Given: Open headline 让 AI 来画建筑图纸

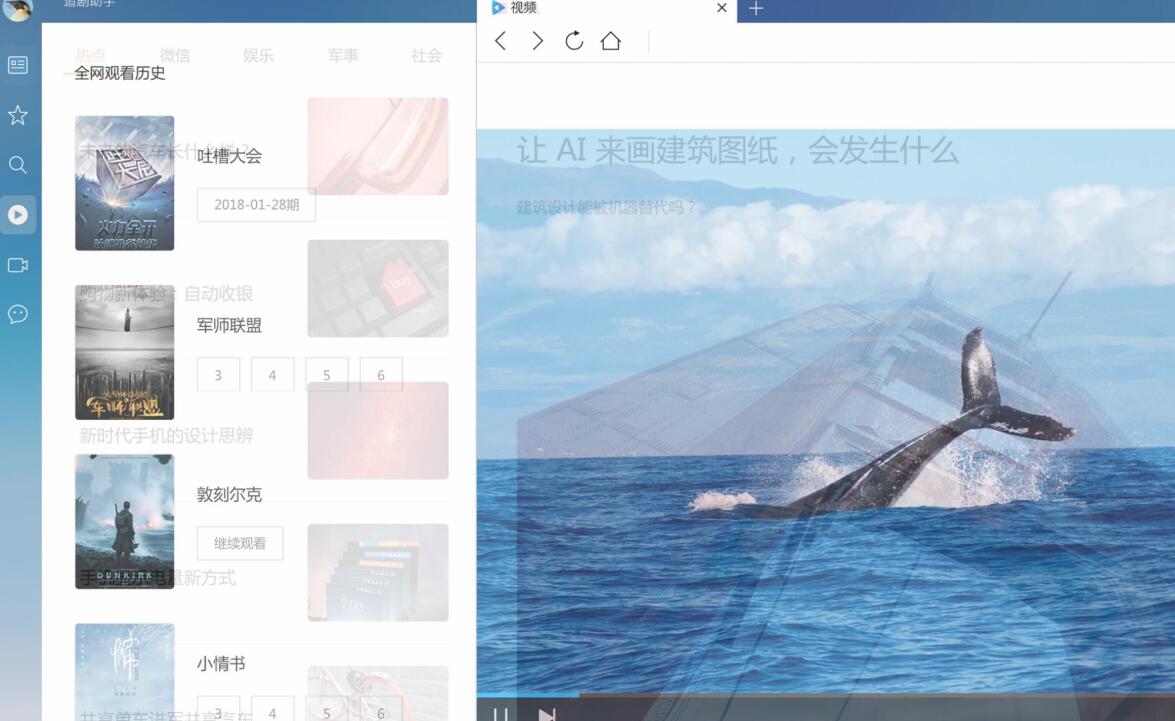Looking at the screenshot, I should (737, 151).
